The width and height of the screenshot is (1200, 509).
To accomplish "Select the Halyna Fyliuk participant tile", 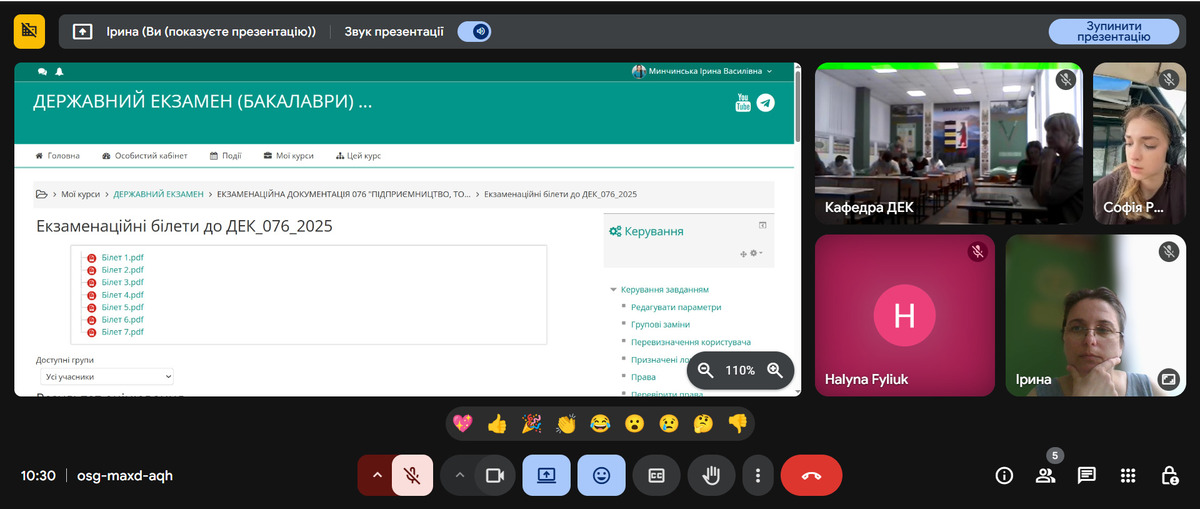I will tap(905, 316).
